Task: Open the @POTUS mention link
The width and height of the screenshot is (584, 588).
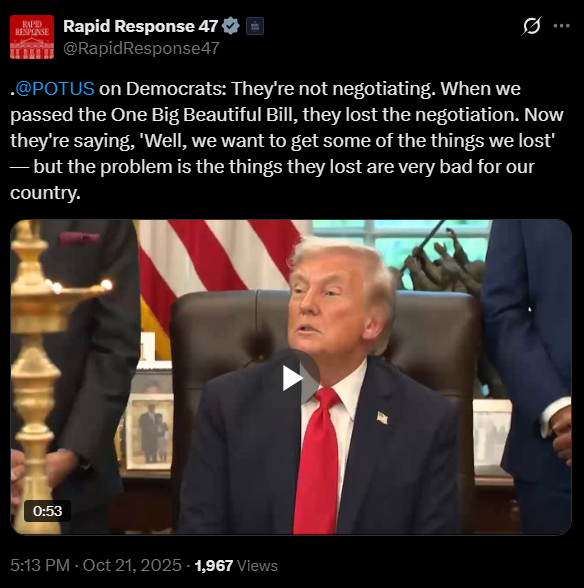Action: point(55,89)
